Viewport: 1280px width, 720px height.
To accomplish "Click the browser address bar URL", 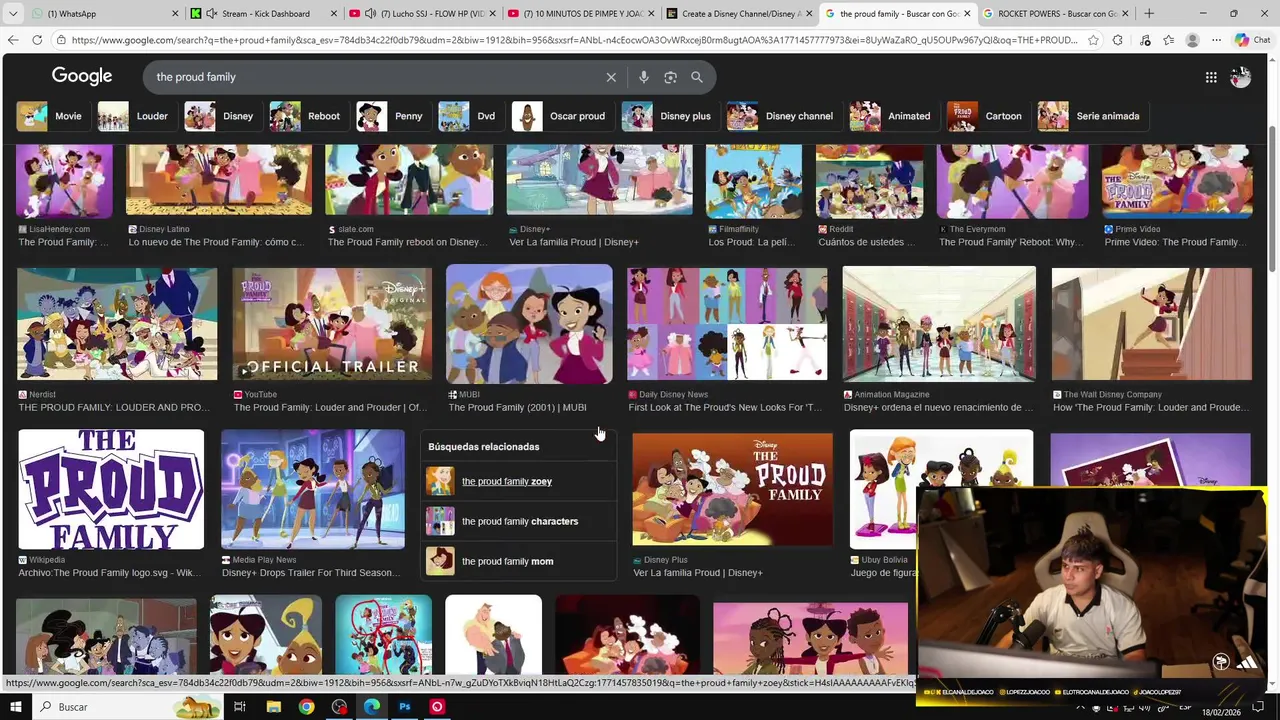I will [x=575, y=40].
